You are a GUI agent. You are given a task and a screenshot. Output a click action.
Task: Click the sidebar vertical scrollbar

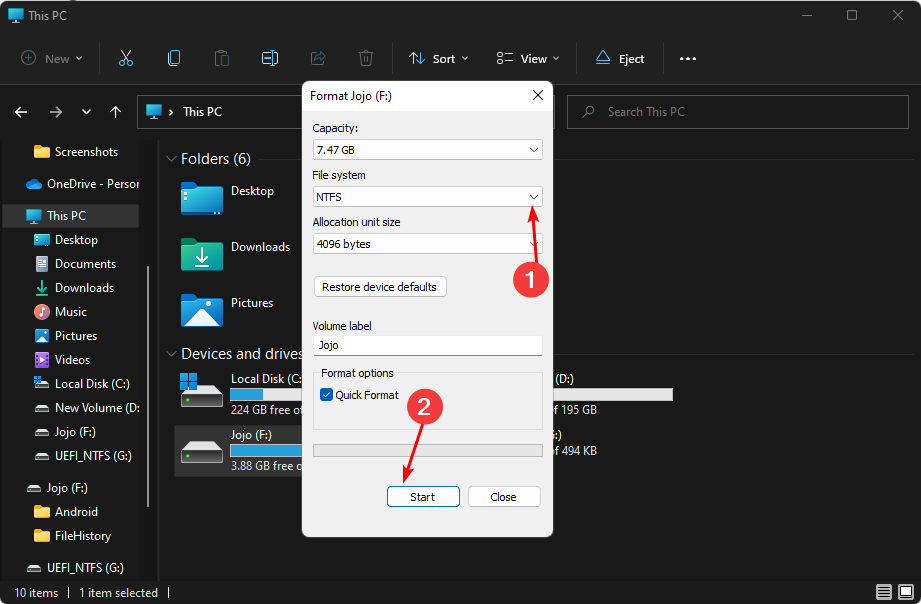[148, 385]
